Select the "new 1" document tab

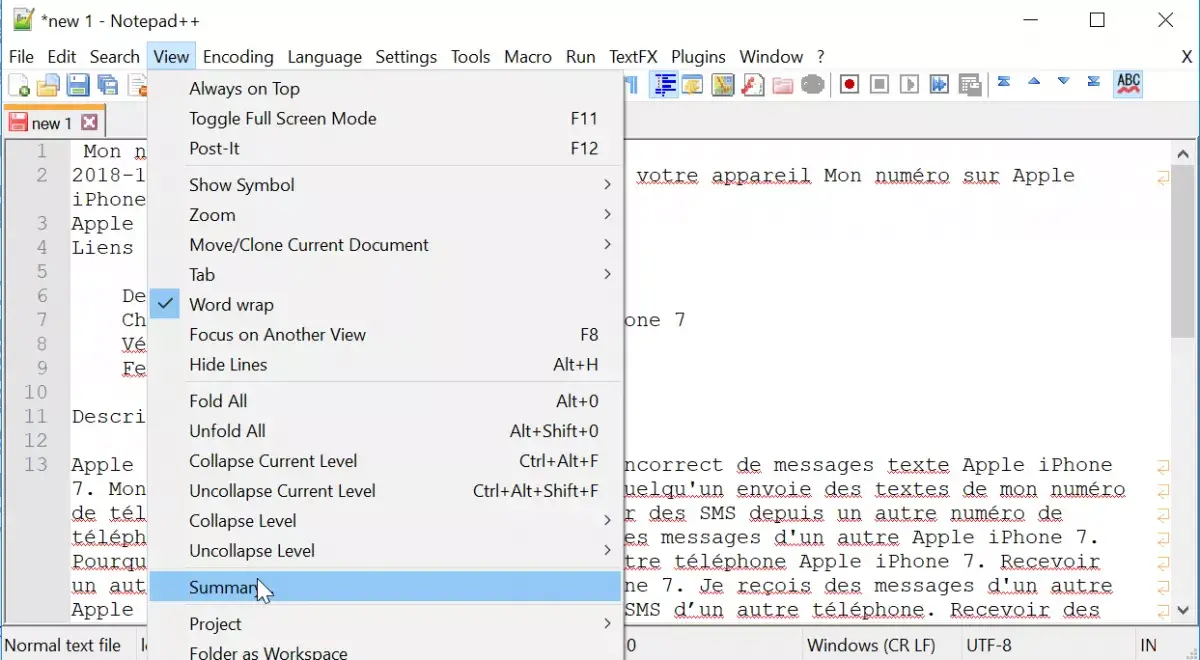click(x=53, y=123)
